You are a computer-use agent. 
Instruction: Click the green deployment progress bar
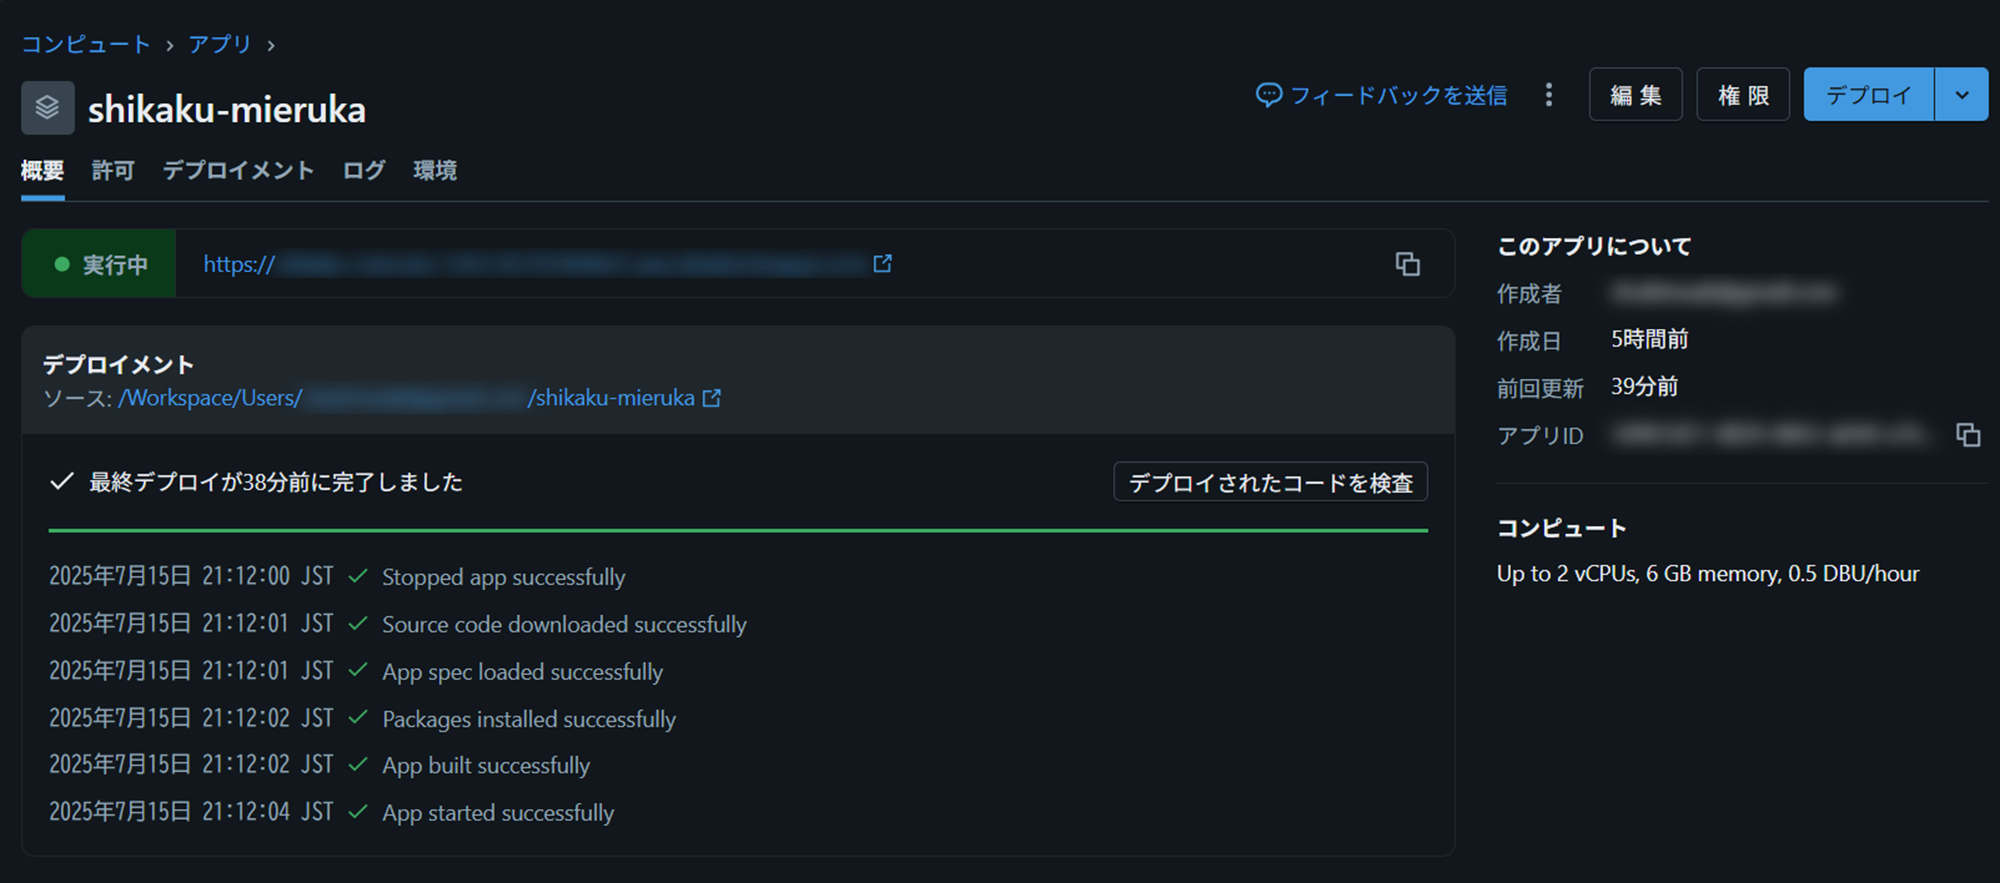pyautogui.click(x=738, y=530)
